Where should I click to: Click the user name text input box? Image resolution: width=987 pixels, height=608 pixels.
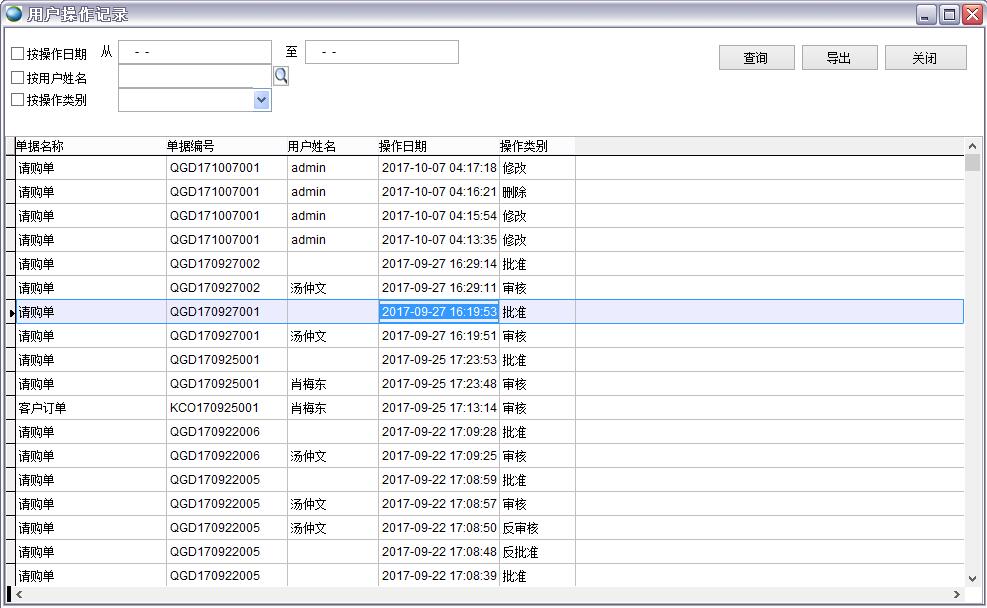tap(190, 75)
